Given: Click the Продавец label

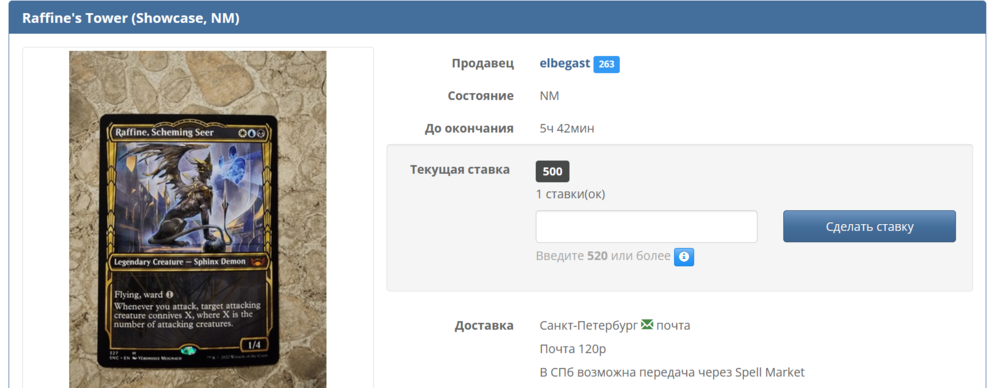Looking at the screenshot, I should [x=483, y=64].
